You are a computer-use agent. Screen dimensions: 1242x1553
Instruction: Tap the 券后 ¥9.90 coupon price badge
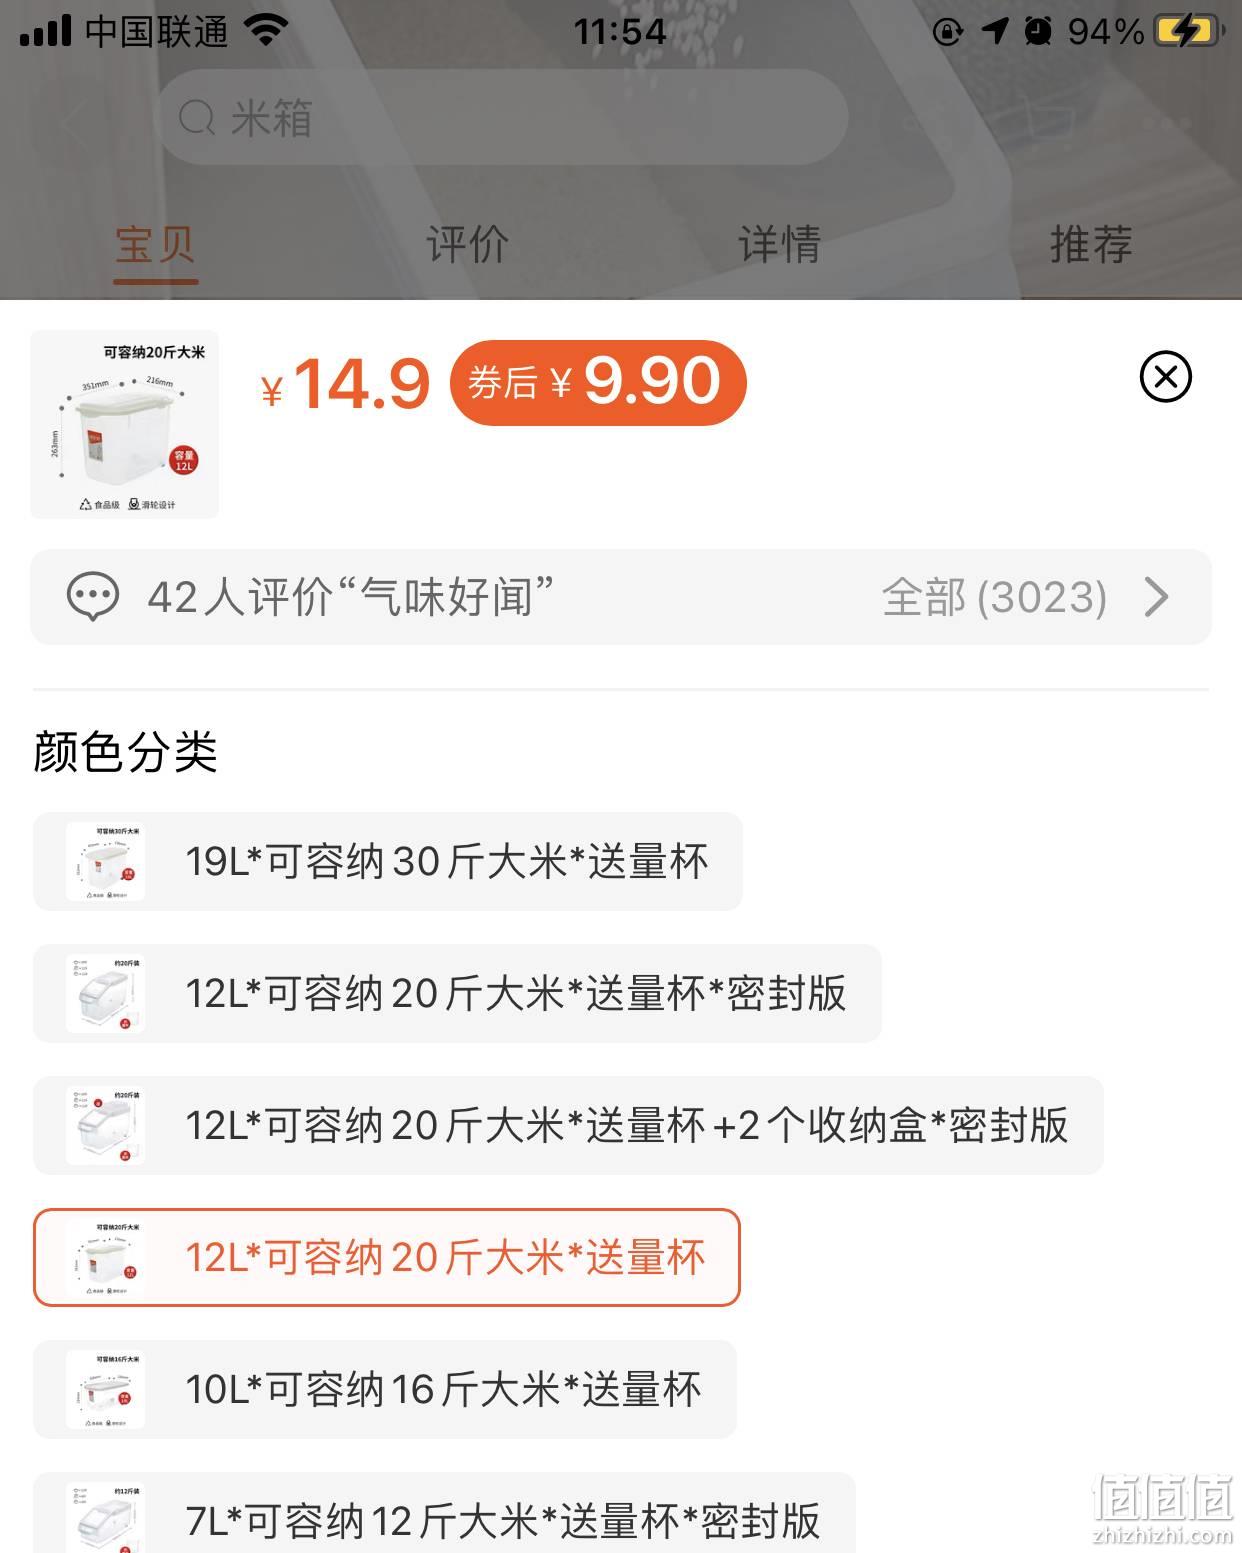pyautogui.click(x=598, y=382)
